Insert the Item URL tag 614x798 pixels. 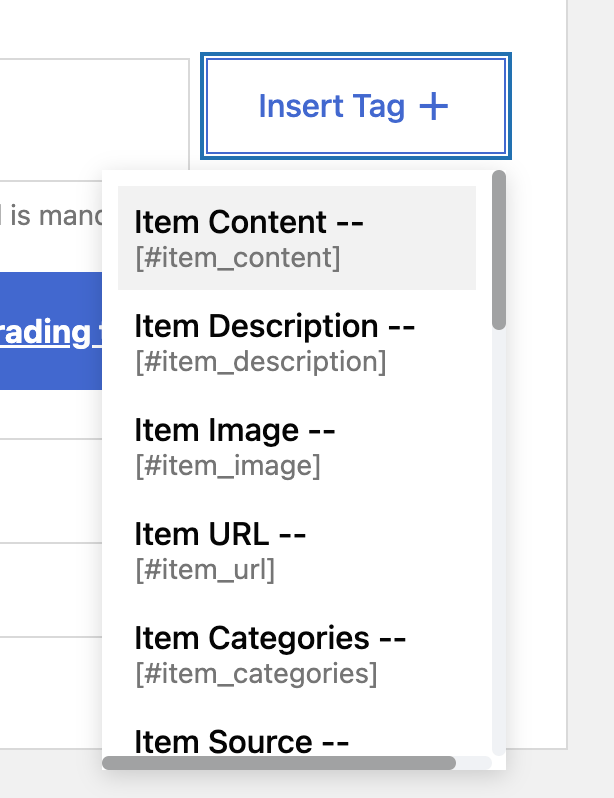tap(219, 534)
